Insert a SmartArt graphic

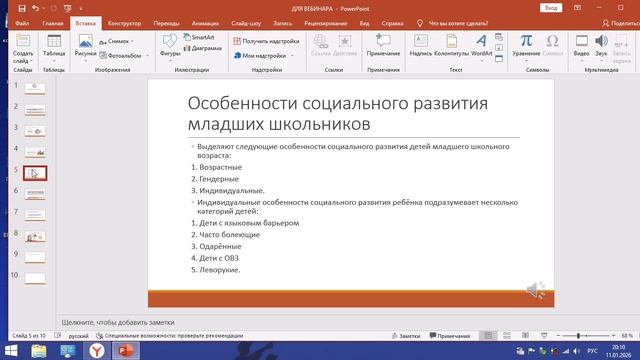199,37
